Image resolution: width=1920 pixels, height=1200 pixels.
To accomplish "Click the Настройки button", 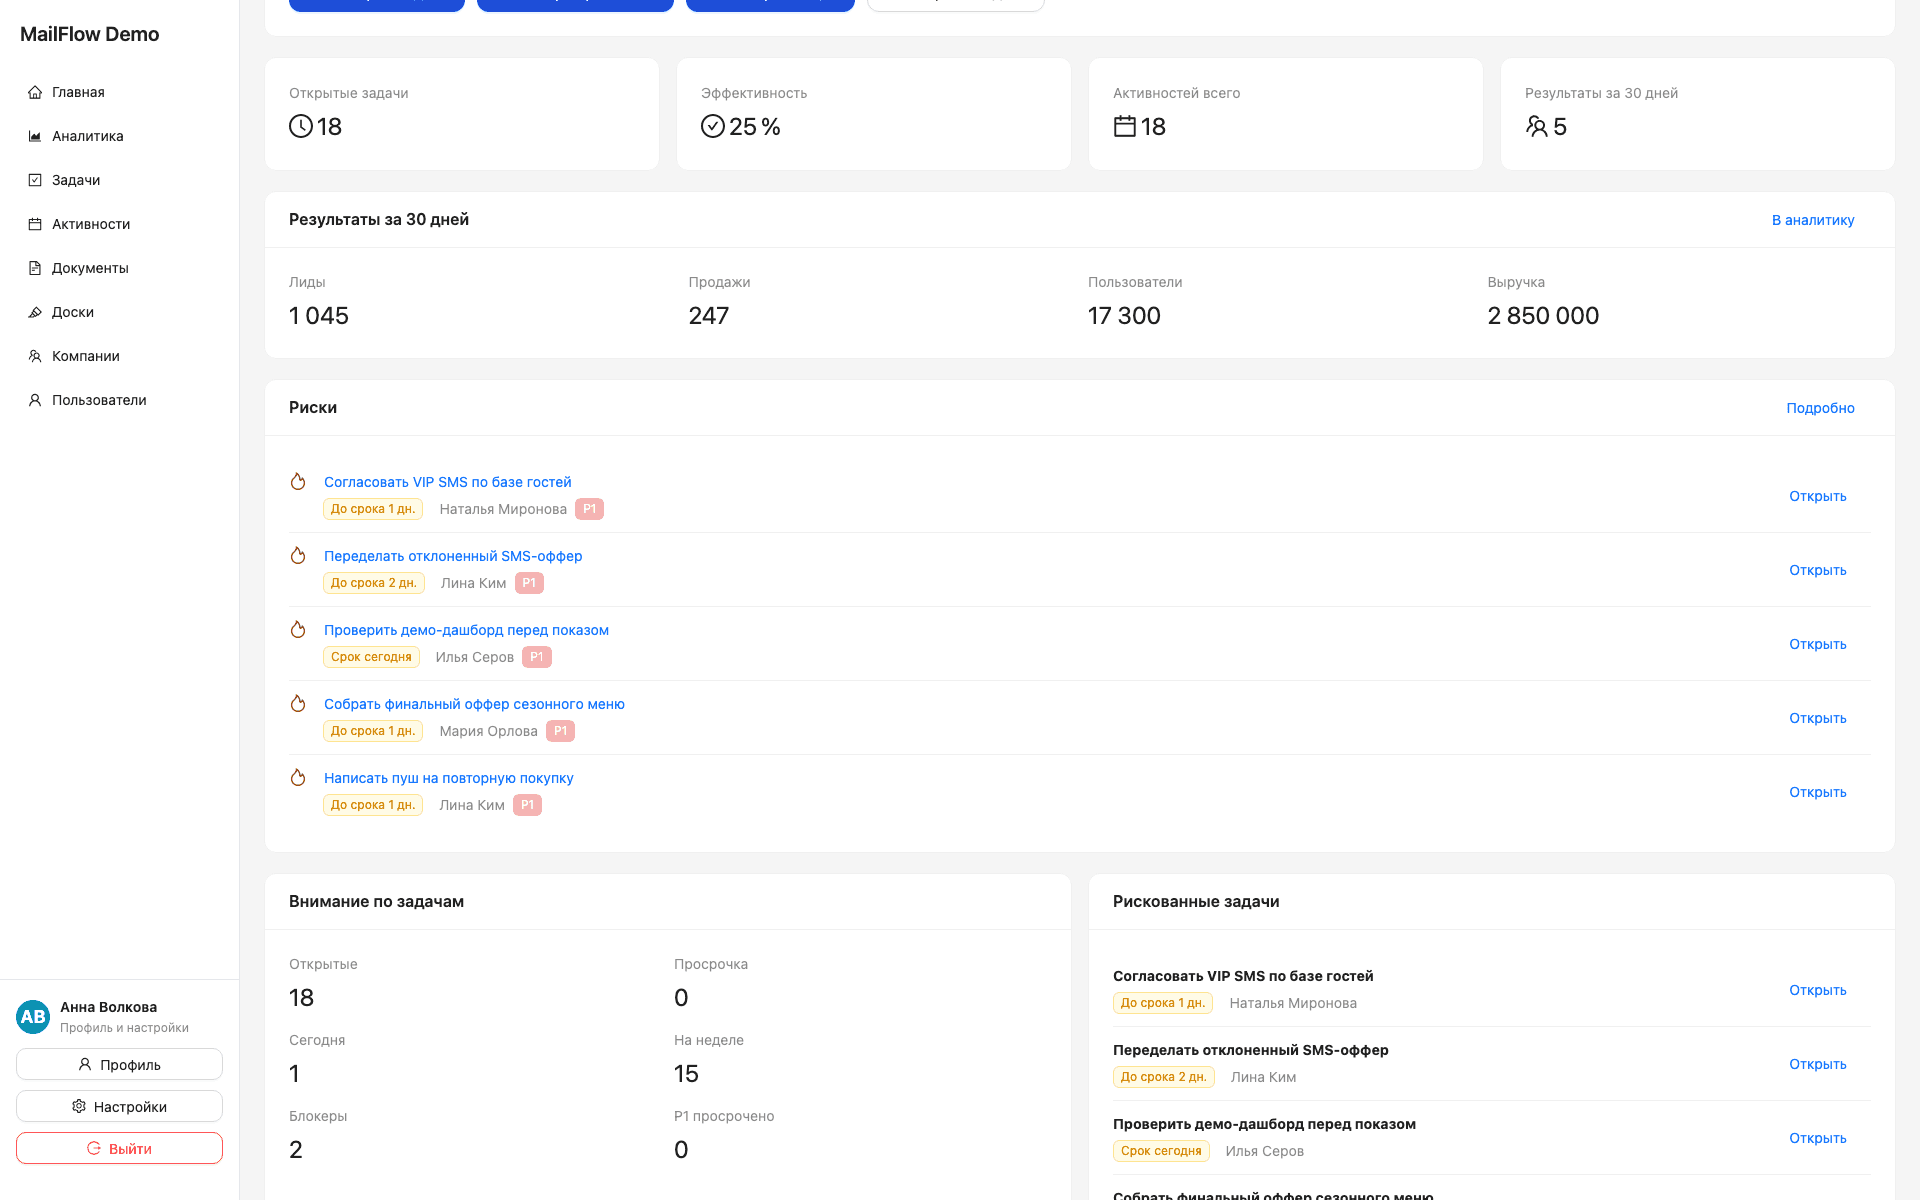I will click(x=119, y=1106).
